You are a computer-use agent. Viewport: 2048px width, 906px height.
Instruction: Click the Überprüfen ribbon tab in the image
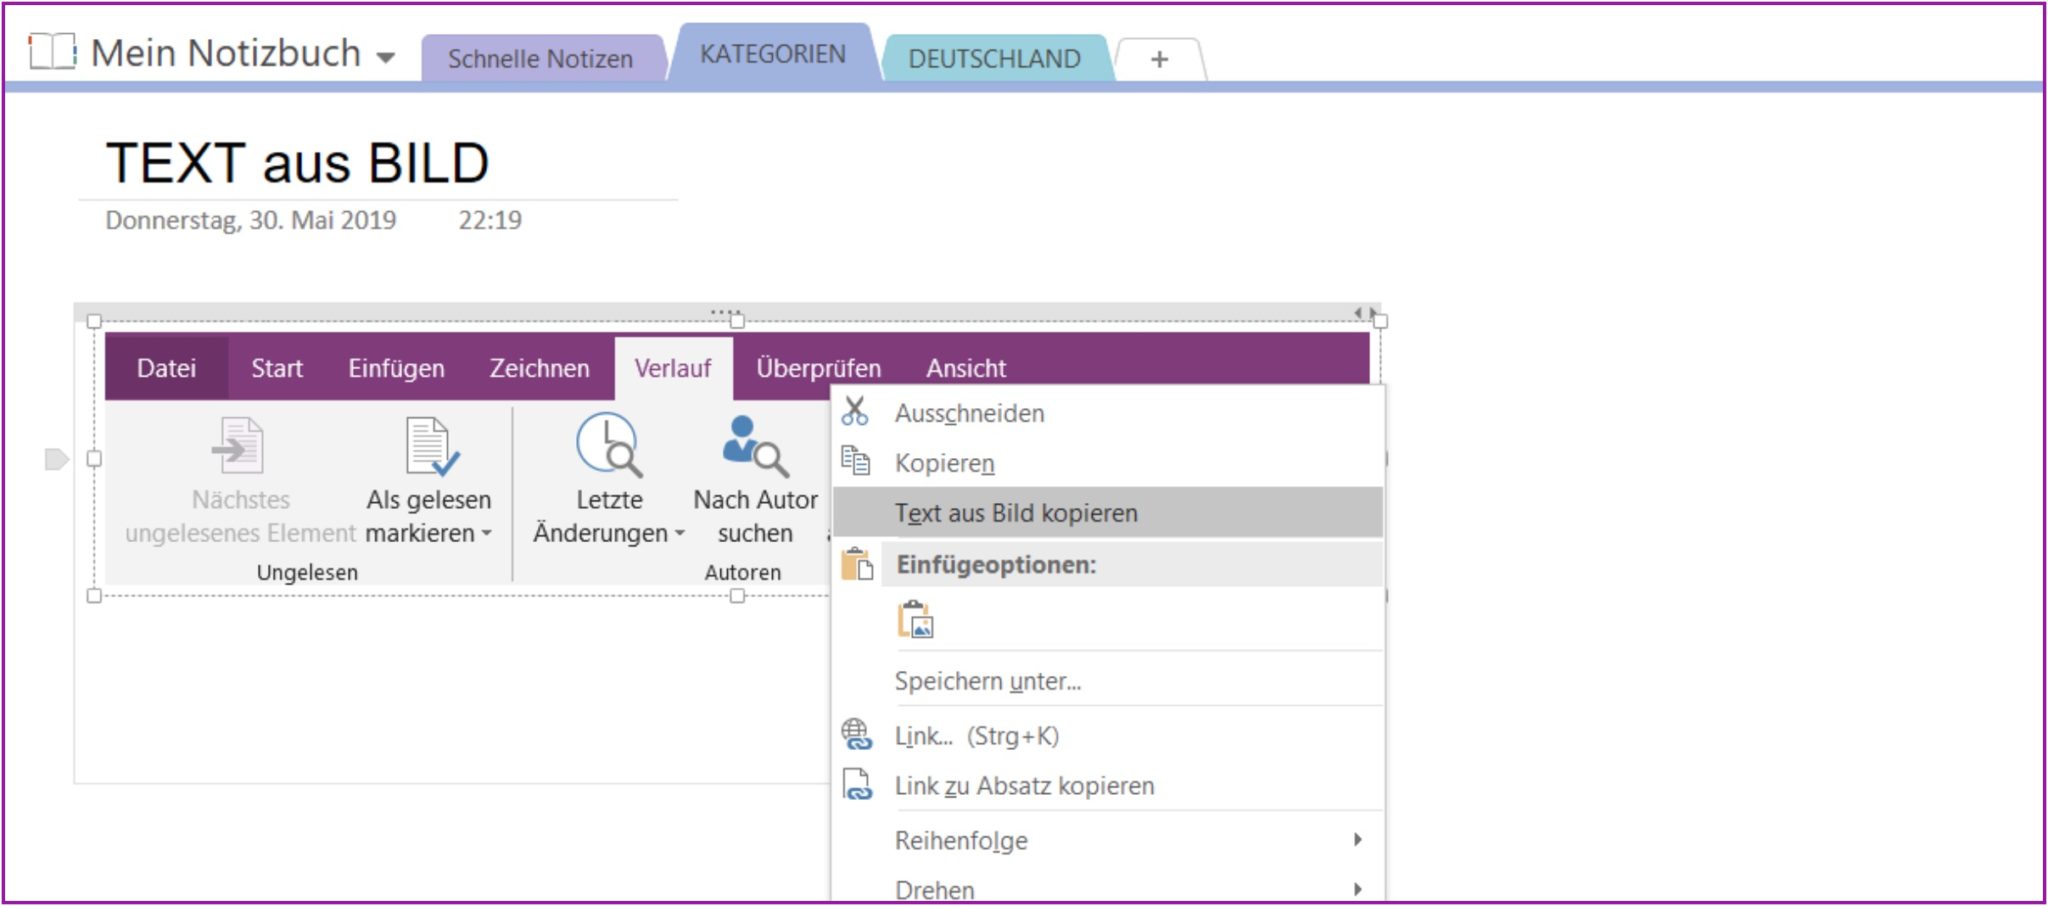pyautogui.click(x=818, y=368)
